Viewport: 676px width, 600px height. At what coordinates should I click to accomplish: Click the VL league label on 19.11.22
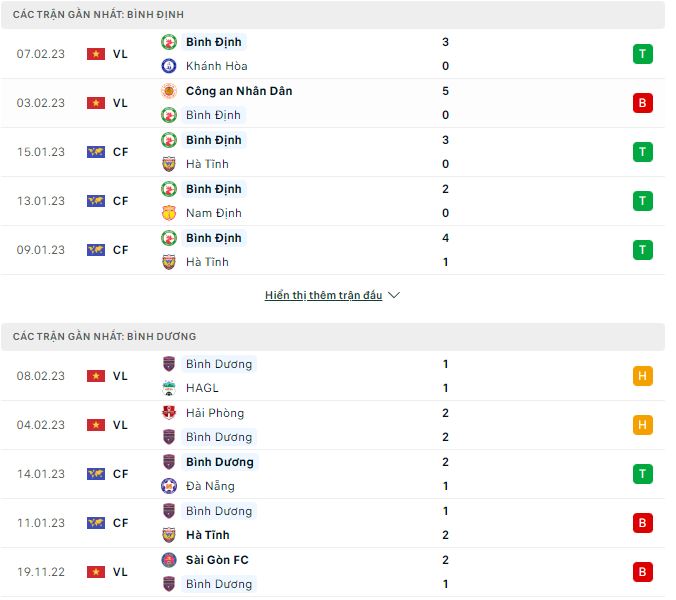pyautogui.click(x=120, y=572)
